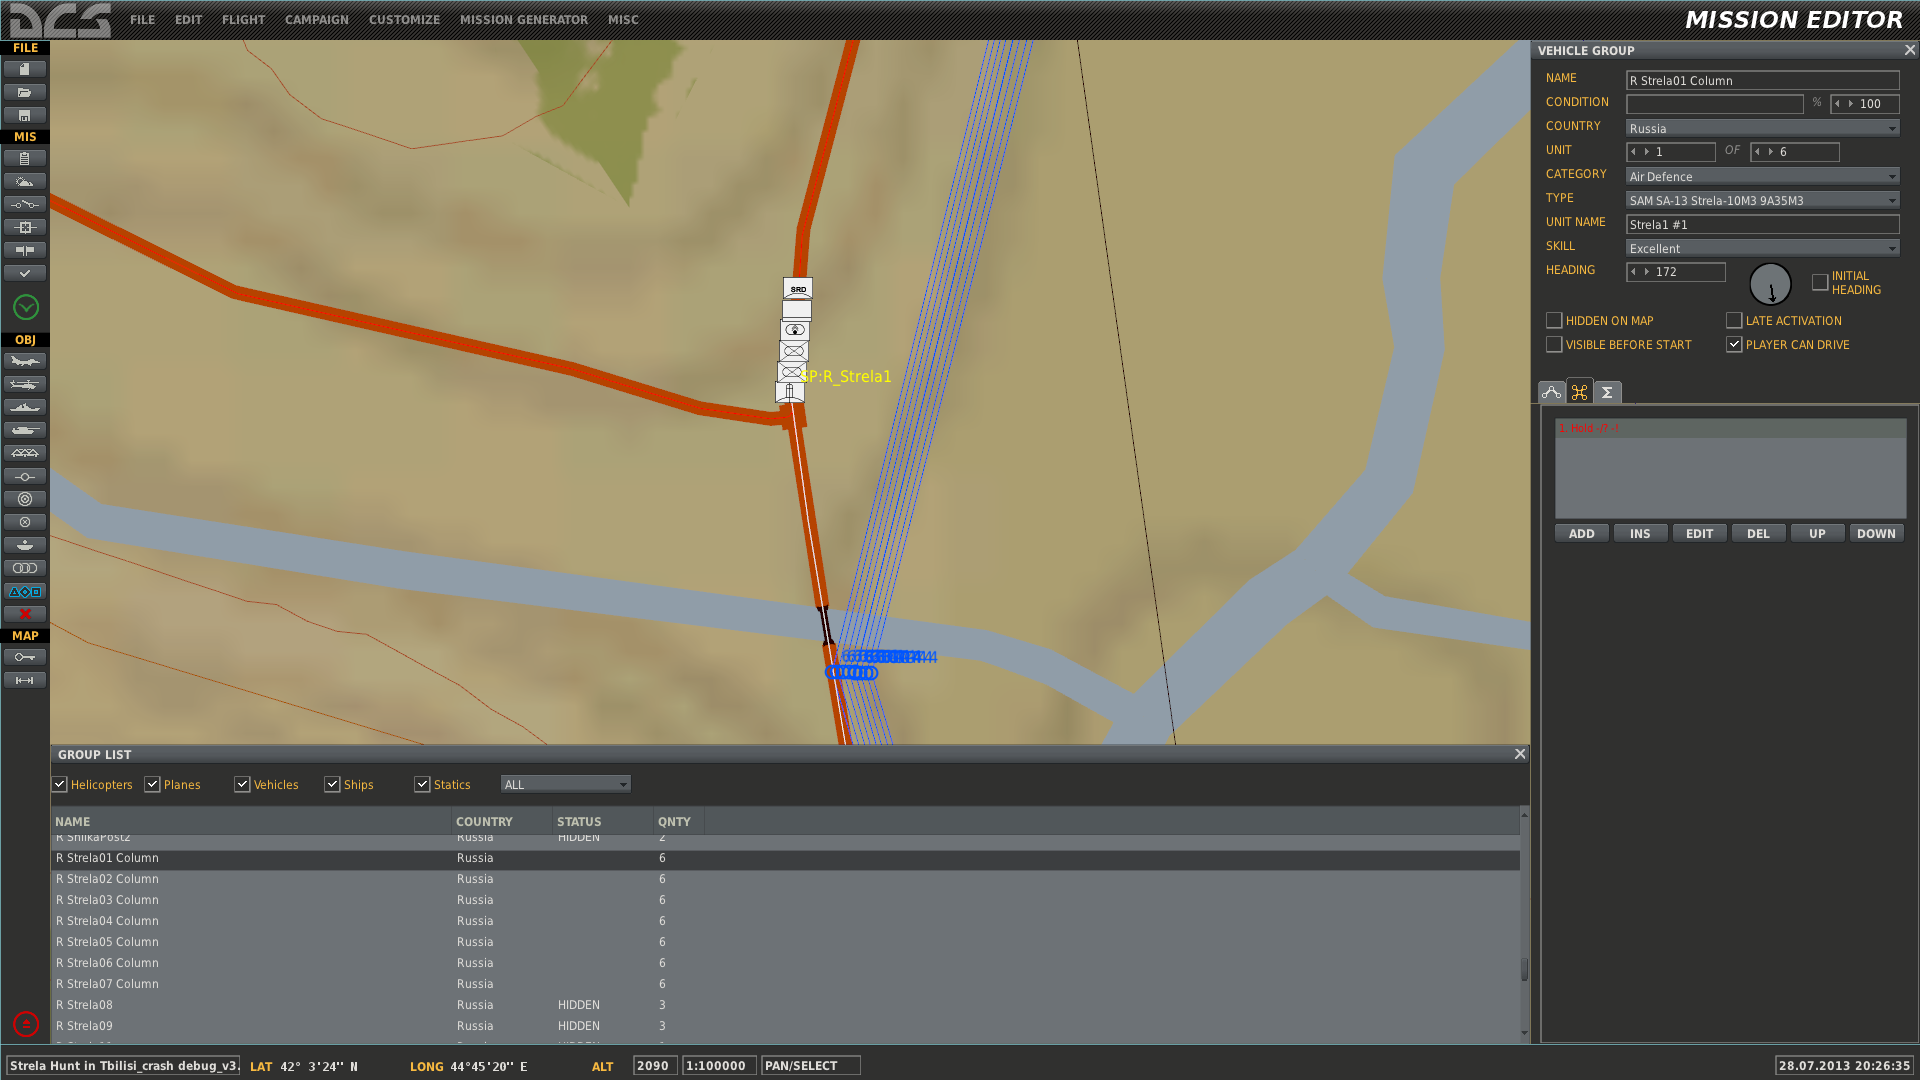Enable the Late Activation checkbox
The height and width of the screenshot is (1080, 1920).
point(1734,321)
